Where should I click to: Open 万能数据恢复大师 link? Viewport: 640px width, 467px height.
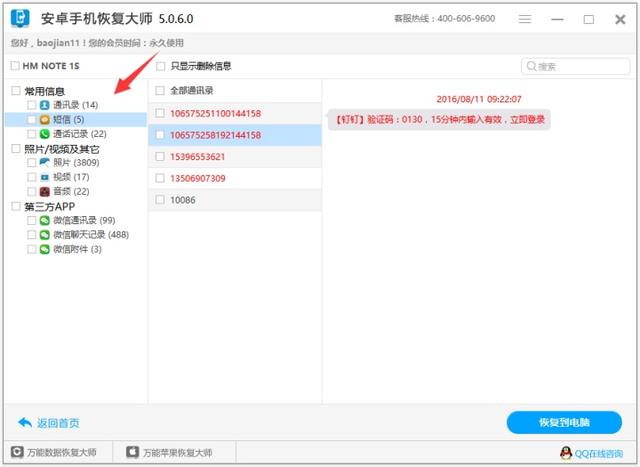(62, 452)
